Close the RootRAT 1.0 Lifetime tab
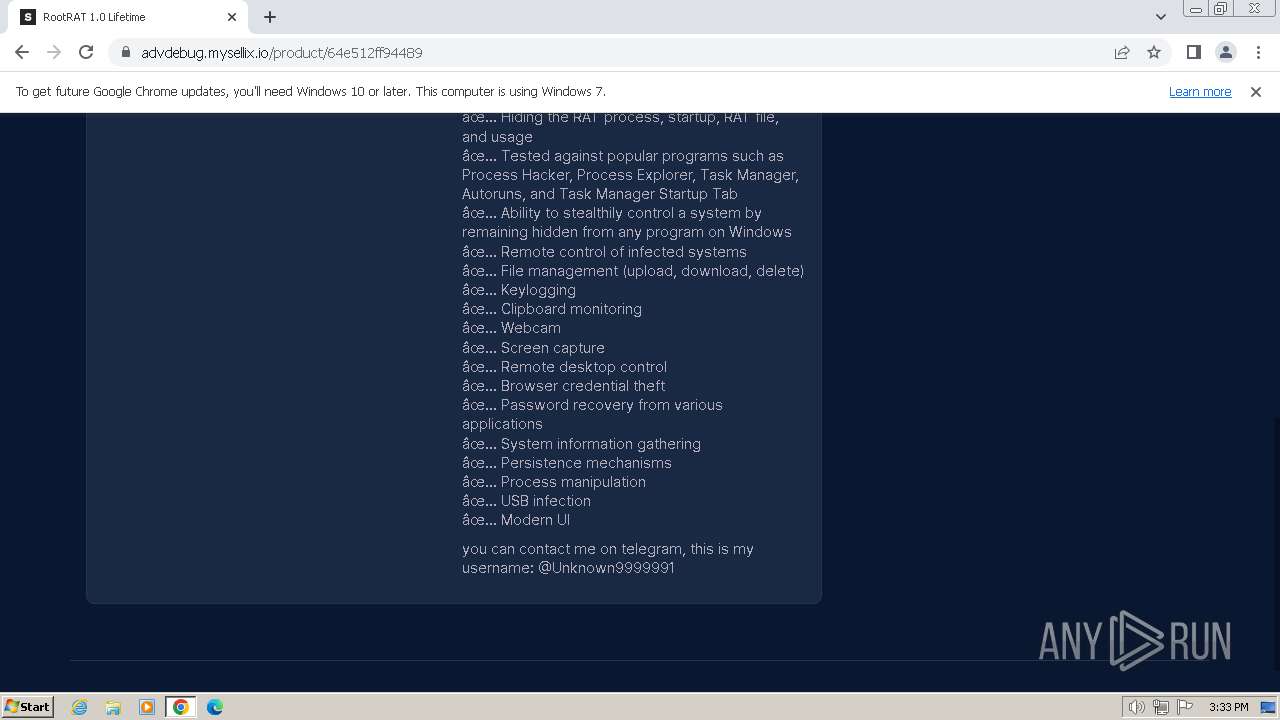 (x=232, y=17)
